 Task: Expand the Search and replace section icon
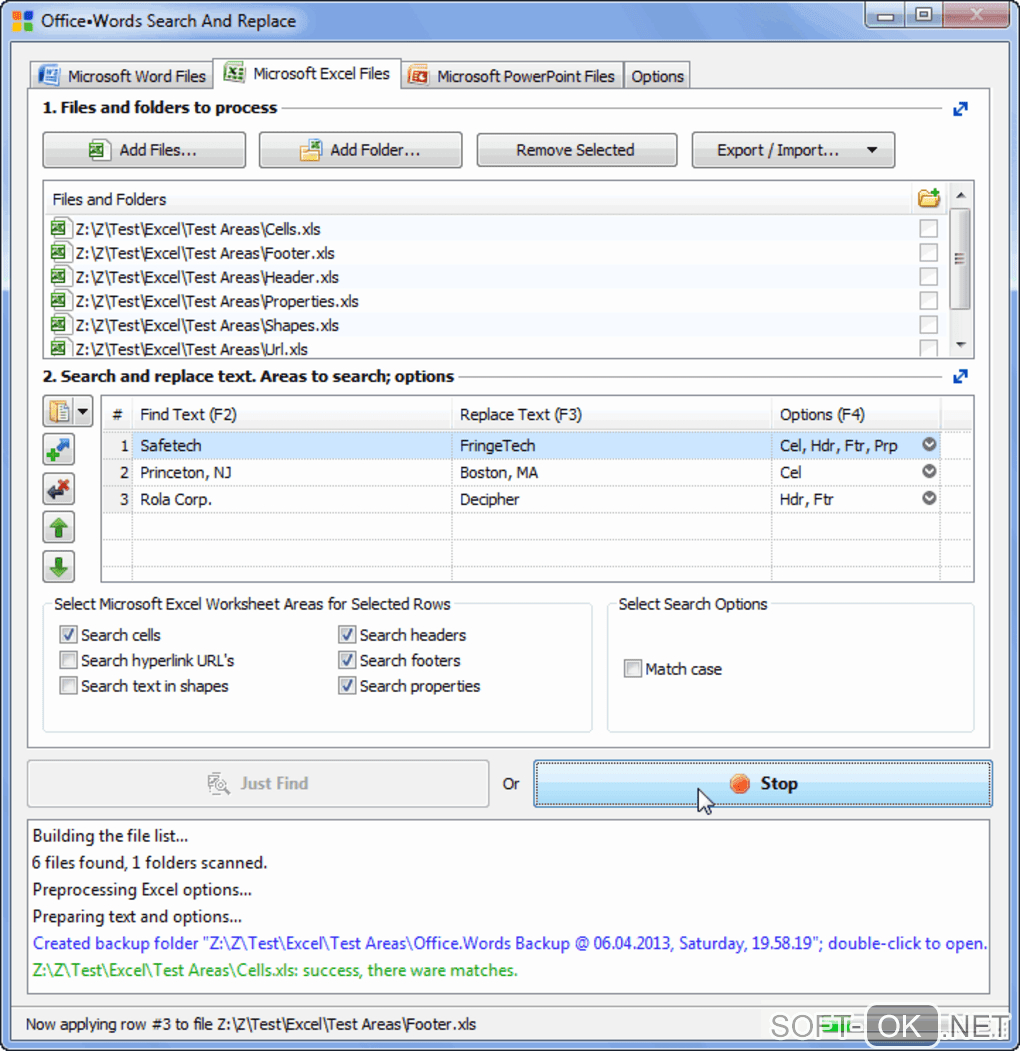(x=960, y=377)
